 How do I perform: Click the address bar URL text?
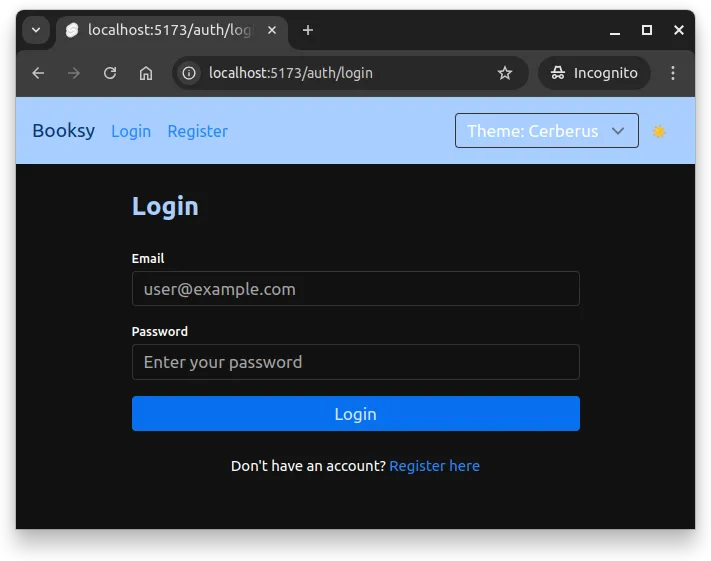(x=291, y=73)
